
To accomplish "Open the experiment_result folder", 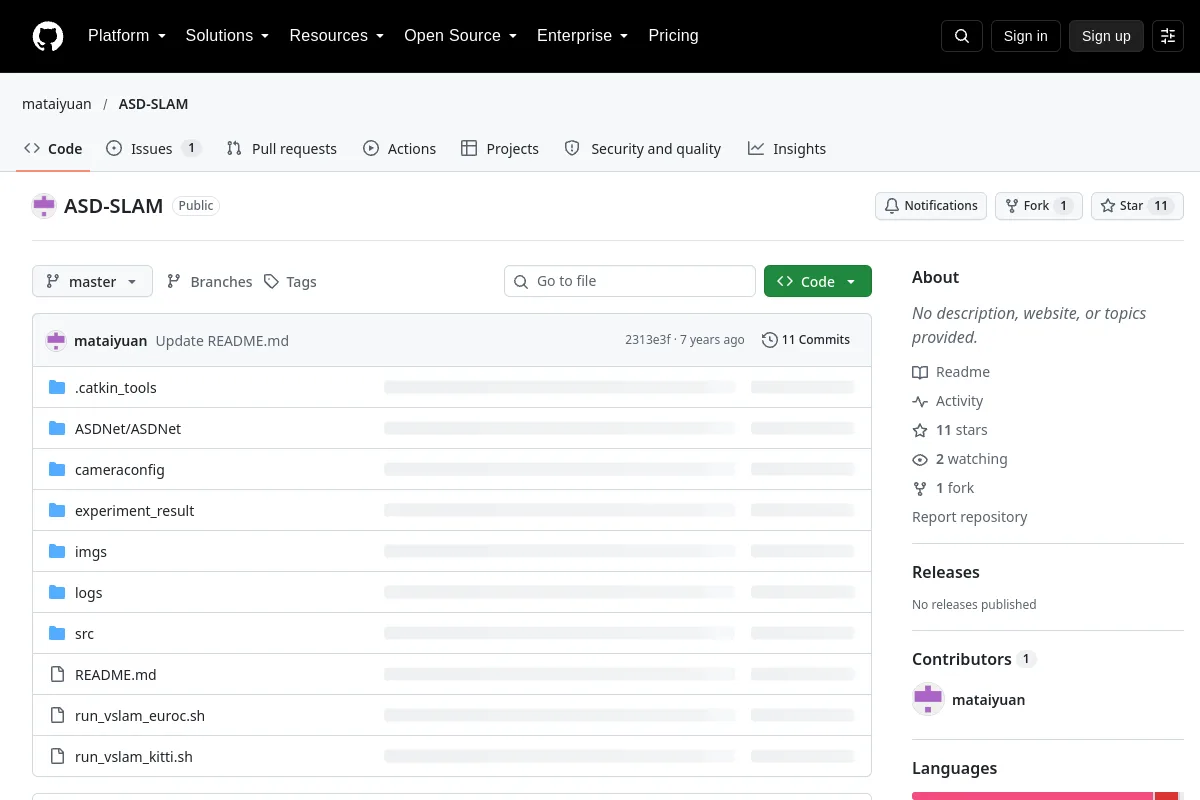I will (x=135, y=511).
